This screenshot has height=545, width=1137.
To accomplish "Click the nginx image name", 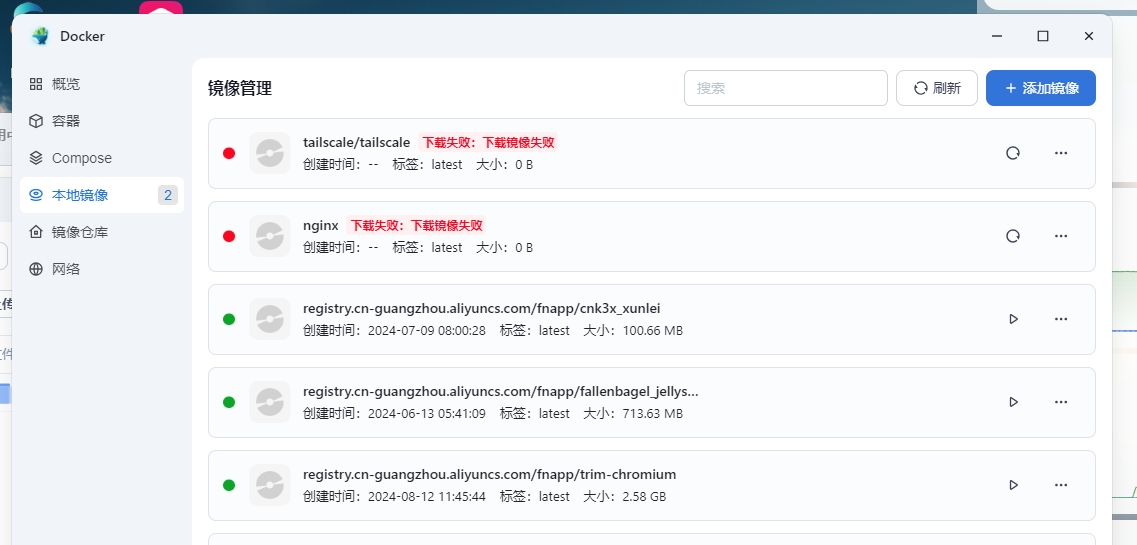I will (x=321, y=225).
